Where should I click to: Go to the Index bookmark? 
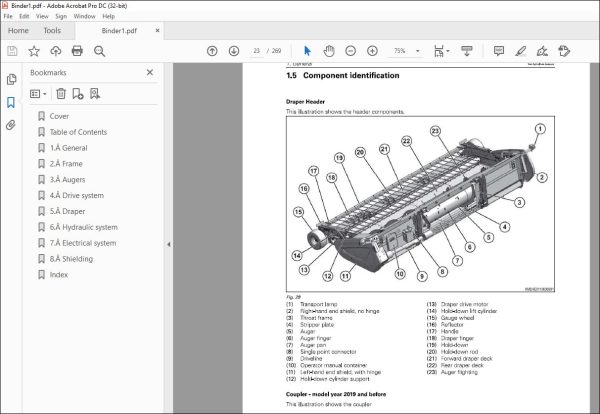(x=59, y=275)
